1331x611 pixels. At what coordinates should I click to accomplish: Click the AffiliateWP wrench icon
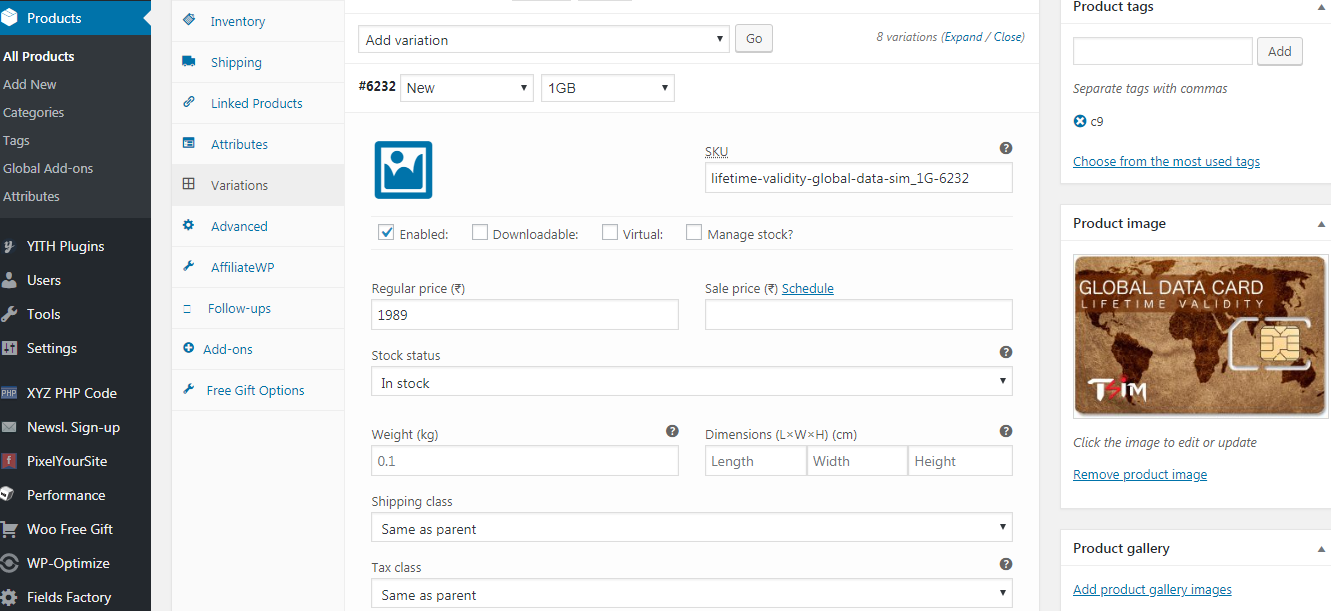tap(189, 266)
